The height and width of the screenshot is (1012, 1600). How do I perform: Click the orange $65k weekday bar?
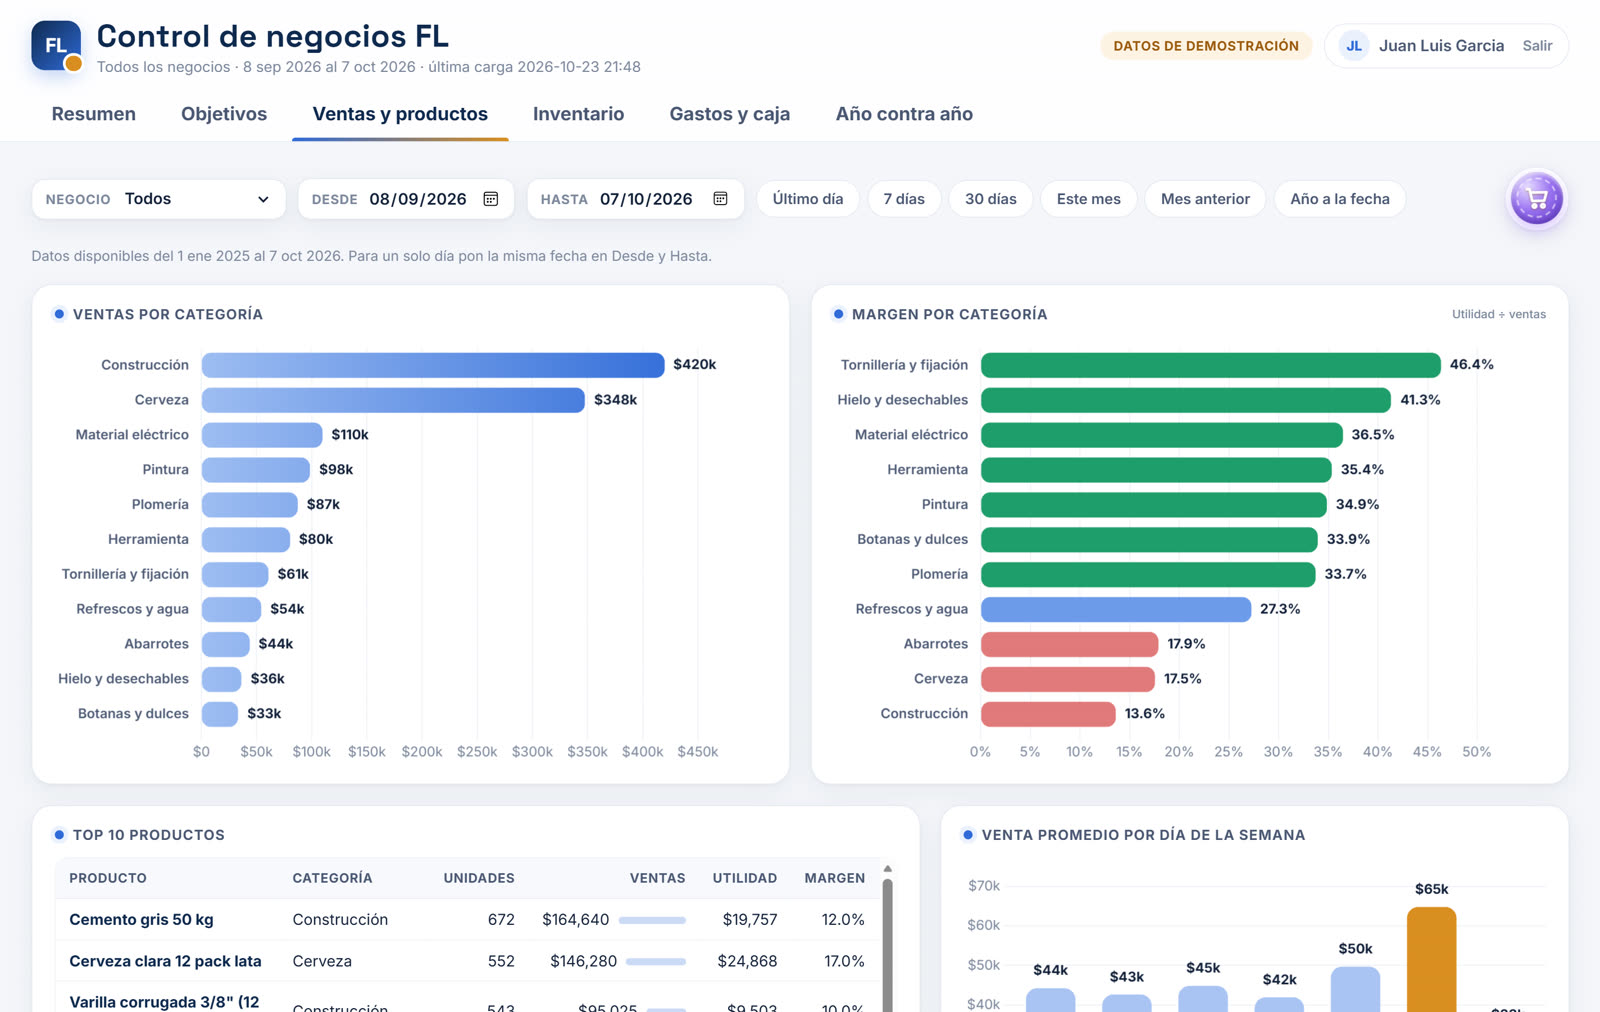[1431, 960]
